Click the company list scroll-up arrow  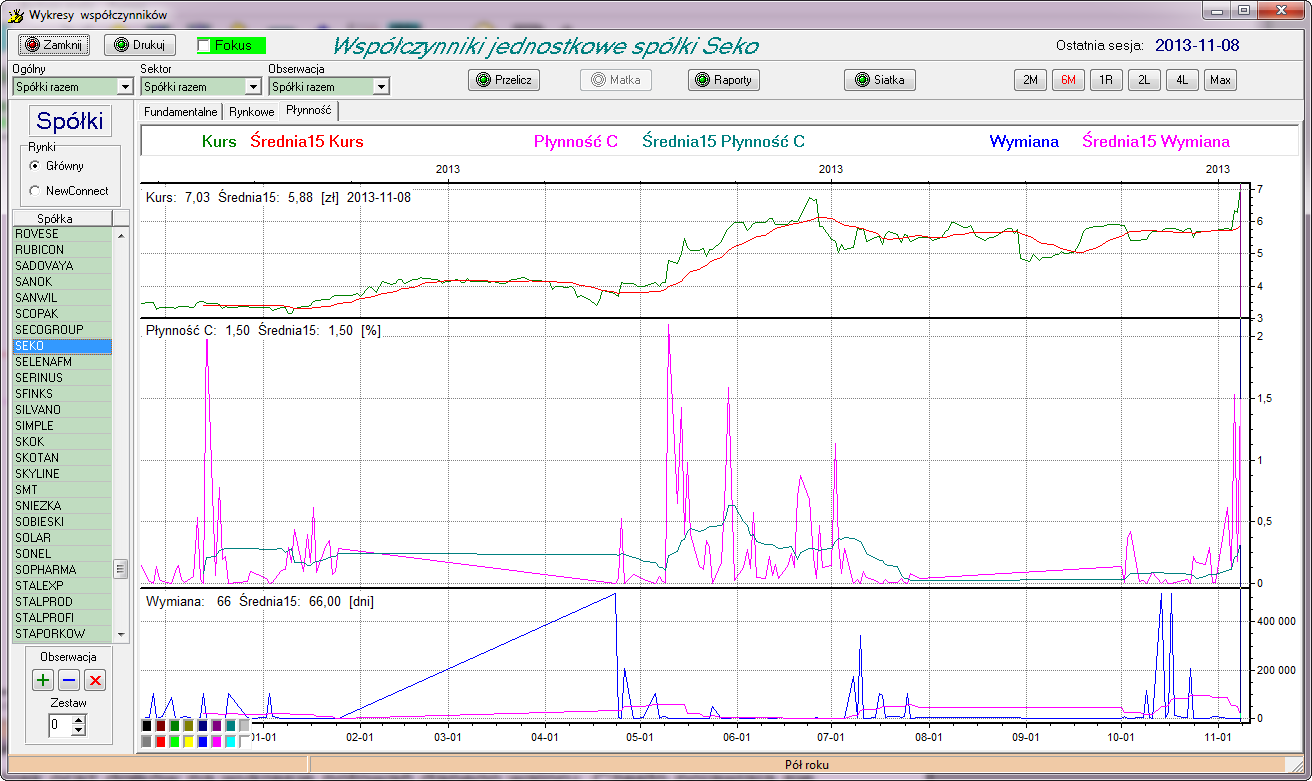point(121,235)
